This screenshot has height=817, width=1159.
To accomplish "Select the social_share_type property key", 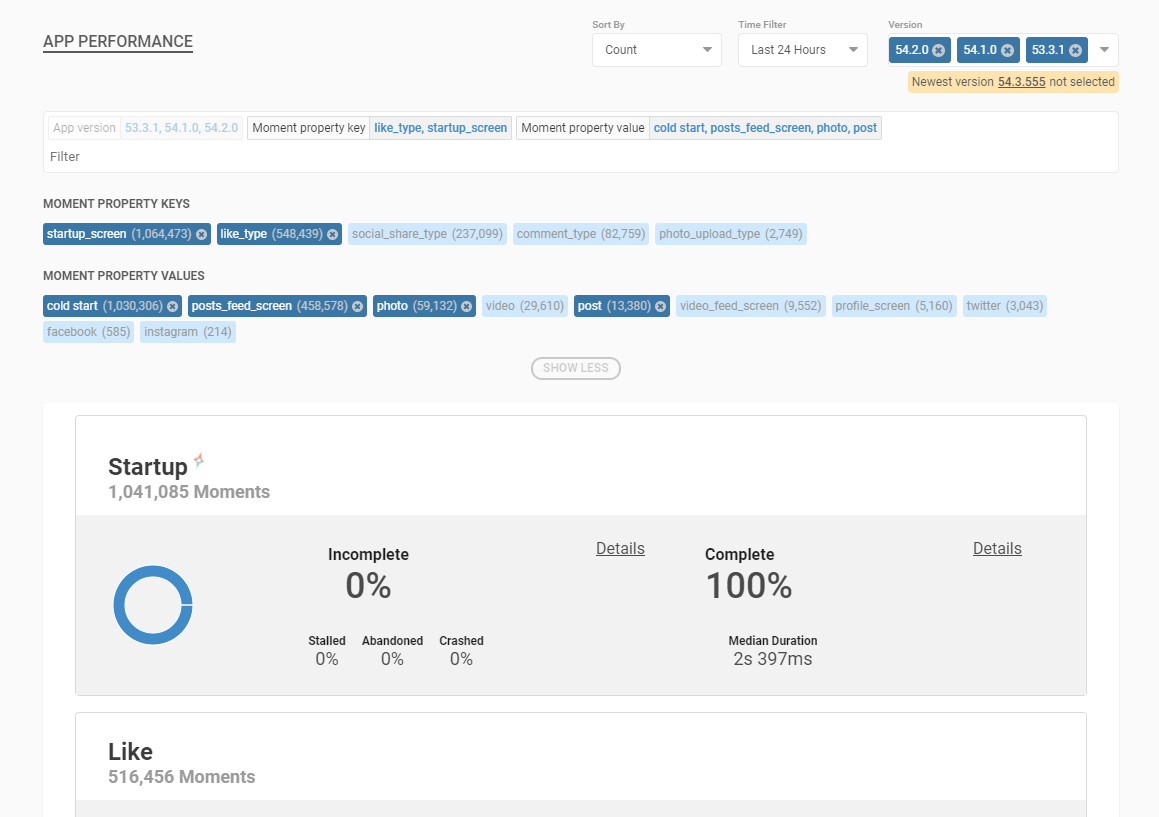I will tap(427, 234).
